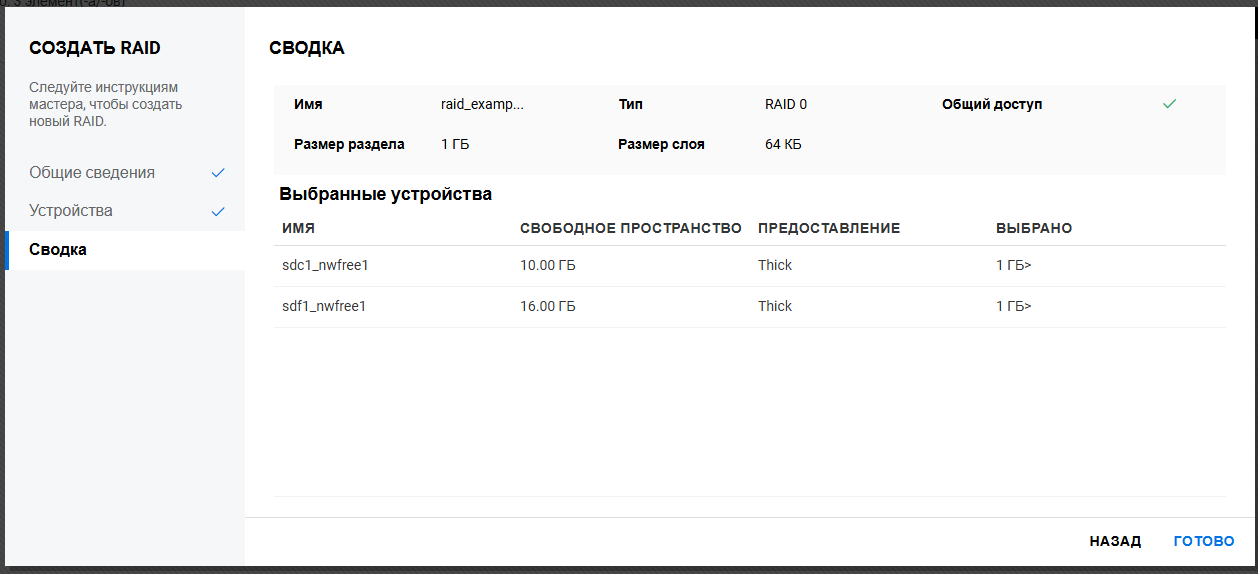The width and height of the screenshot is (1258, 574).
Task: Click the 1 ГБ> value for sdc1_nwfree1
Action: 1013,266
